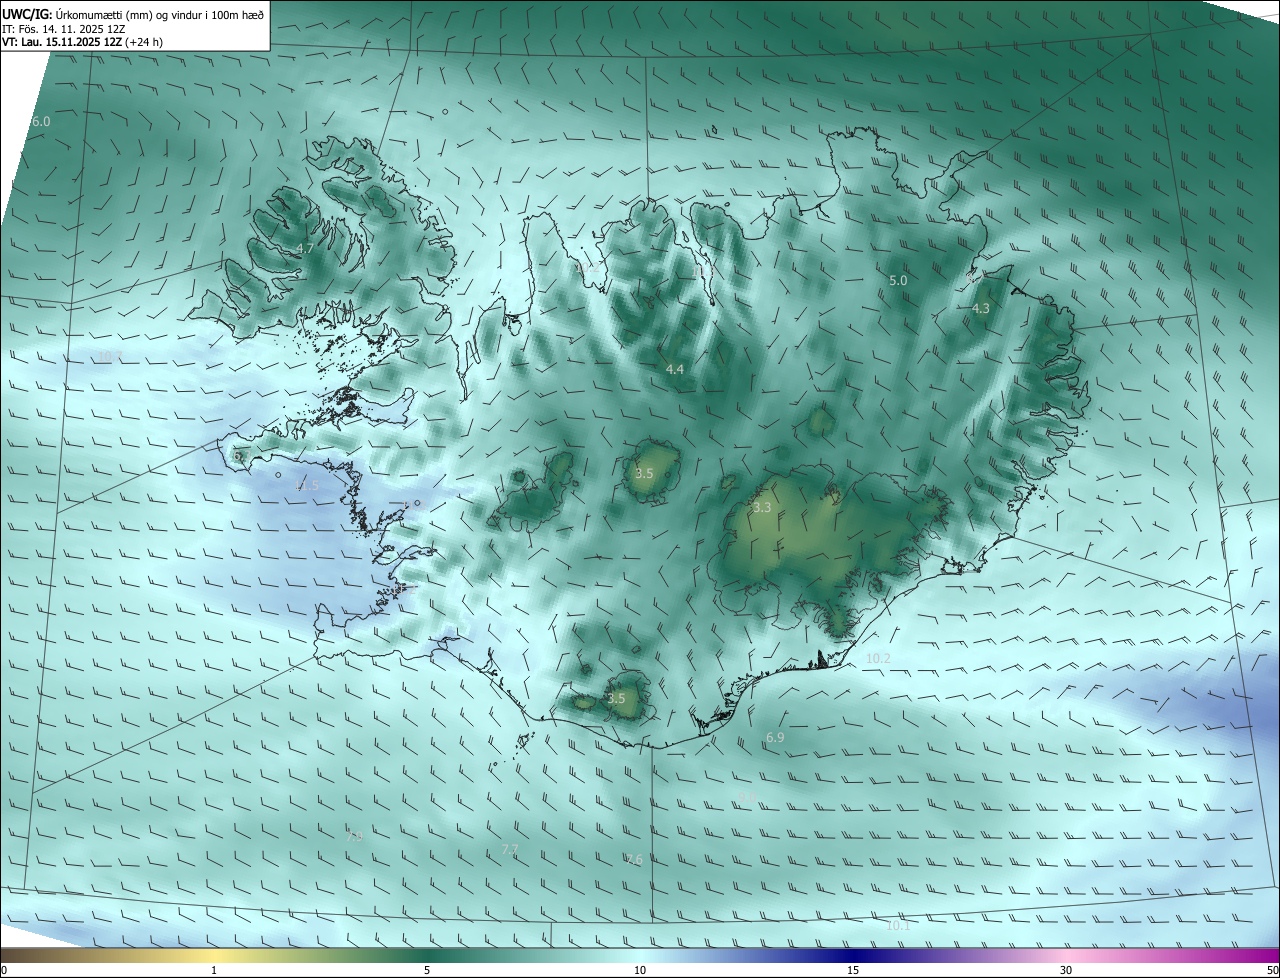This screenshot has height=978, width=1280.
Task: Click the 1 tick on the color scale
Action: click(214, 970)
